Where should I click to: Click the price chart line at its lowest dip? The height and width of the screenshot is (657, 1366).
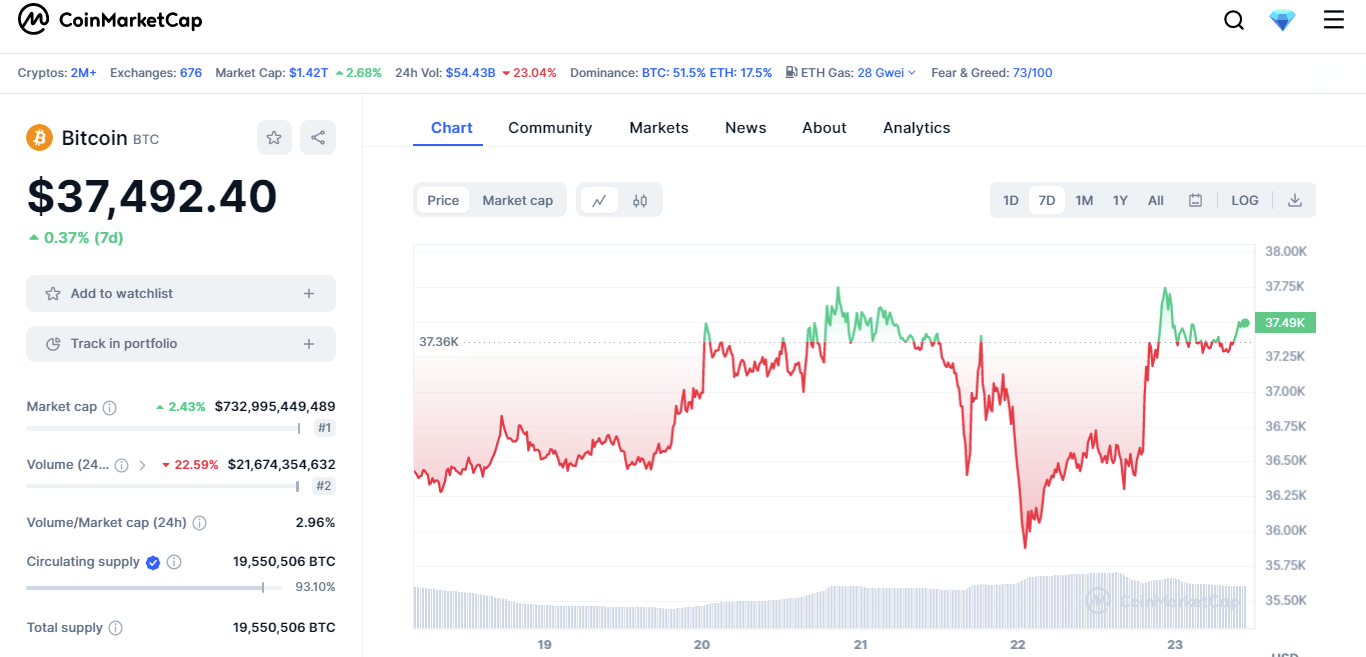(x=1025, y=546)
